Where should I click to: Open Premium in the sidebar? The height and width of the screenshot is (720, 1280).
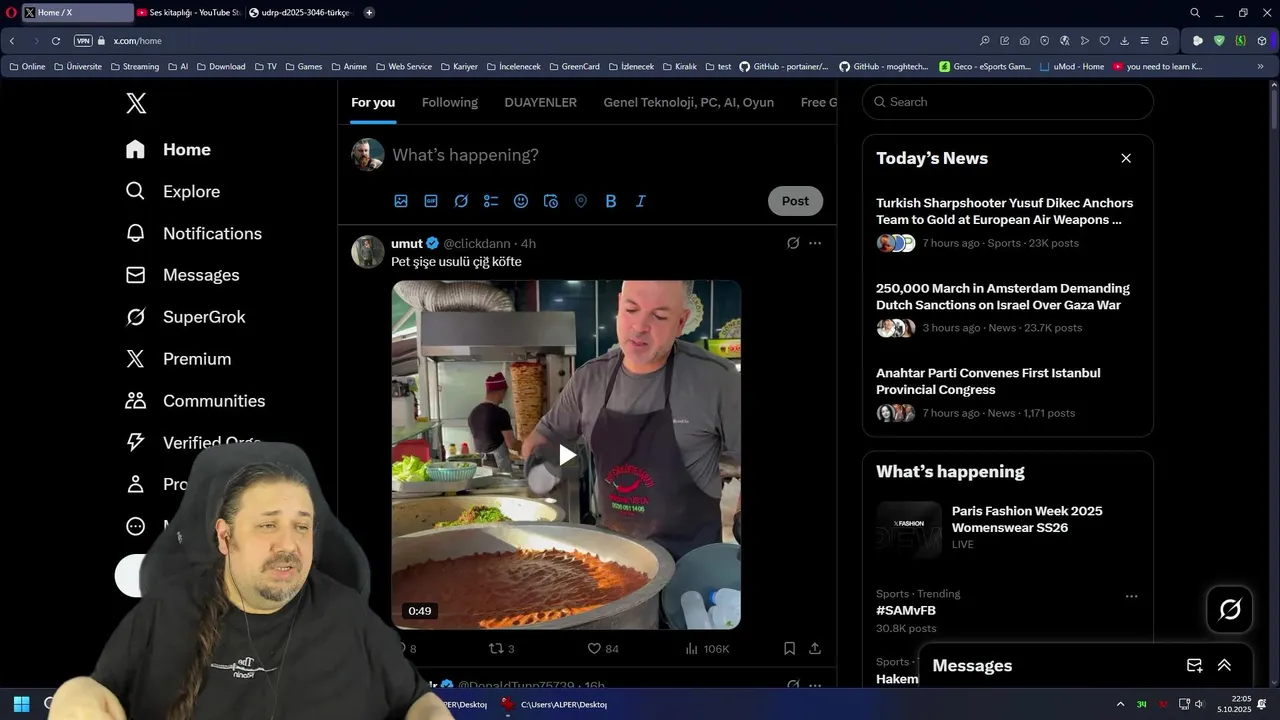(x=178, y=359)
